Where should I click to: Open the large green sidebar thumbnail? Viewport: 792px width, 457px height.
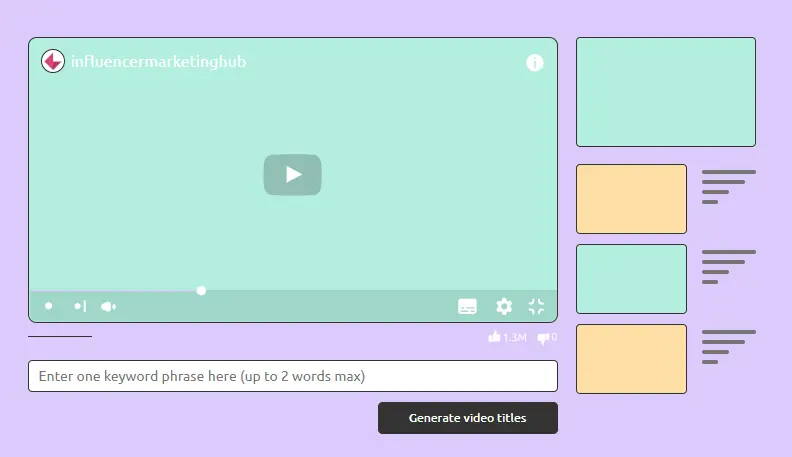666,92
